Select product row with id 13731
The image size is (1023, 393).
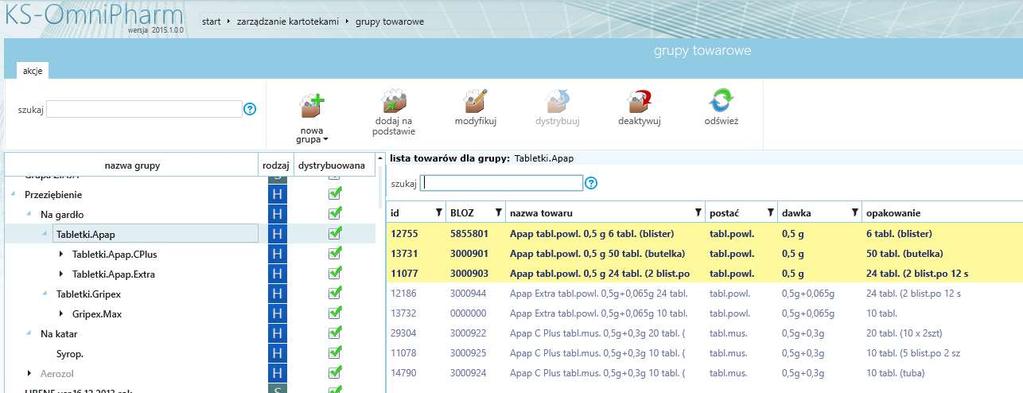[705, 253]
